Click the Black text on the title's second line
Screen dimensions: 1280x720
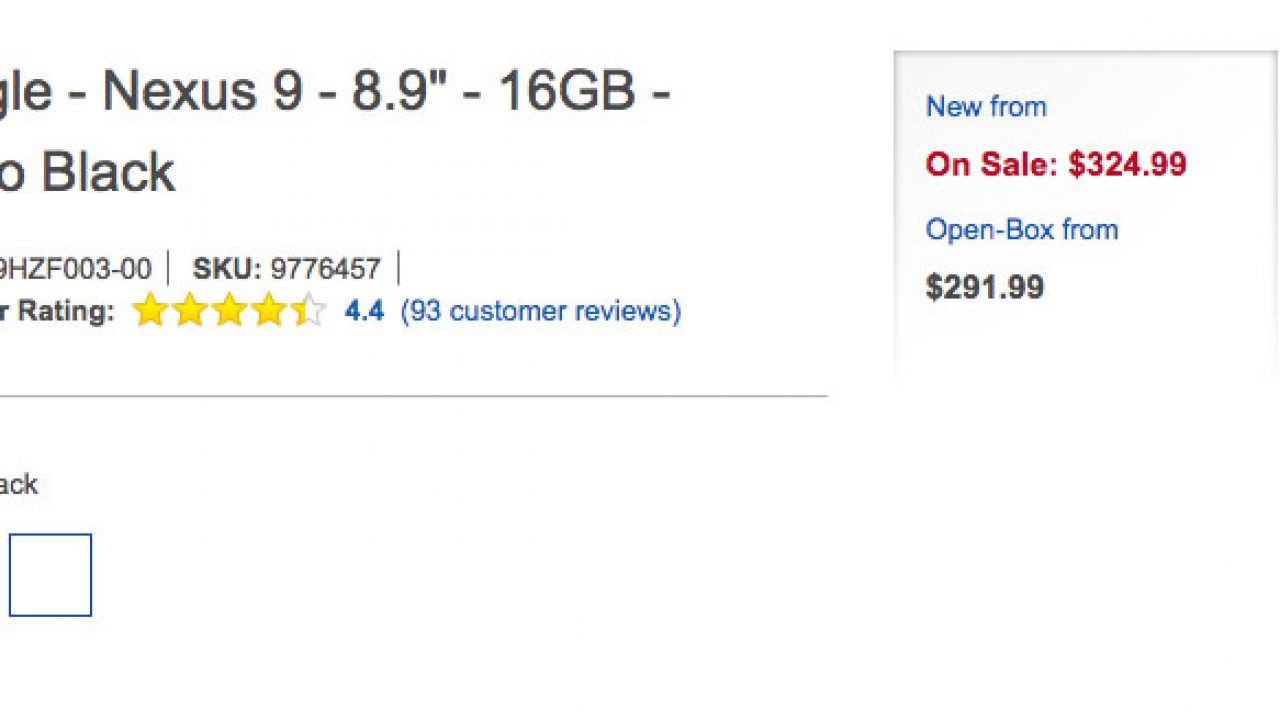pos(108,172)
